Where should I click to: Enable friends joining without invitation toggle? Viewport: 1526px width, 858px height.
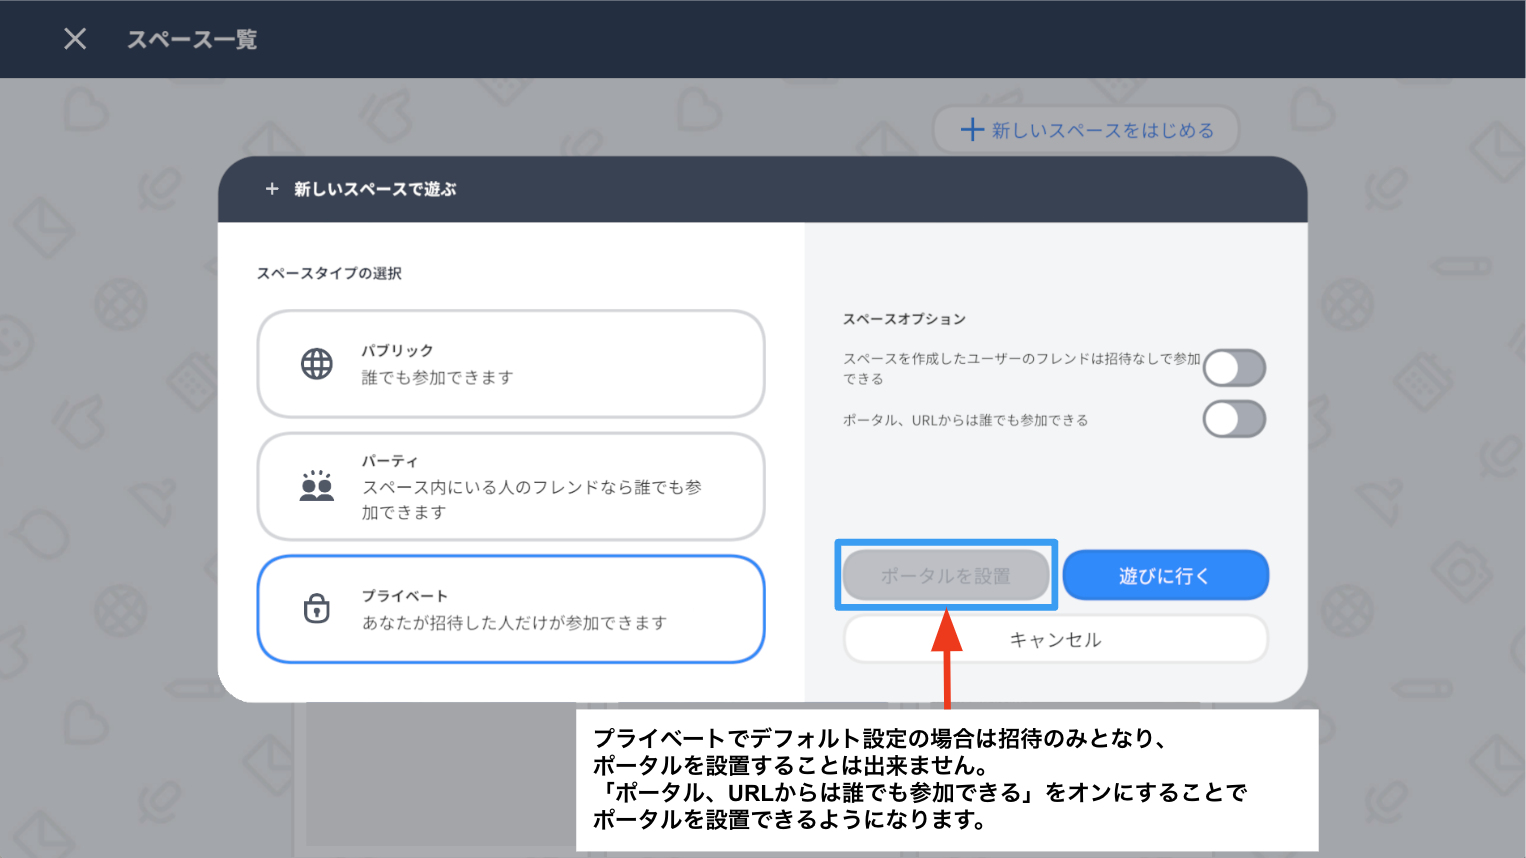[x=1234, y=368]
